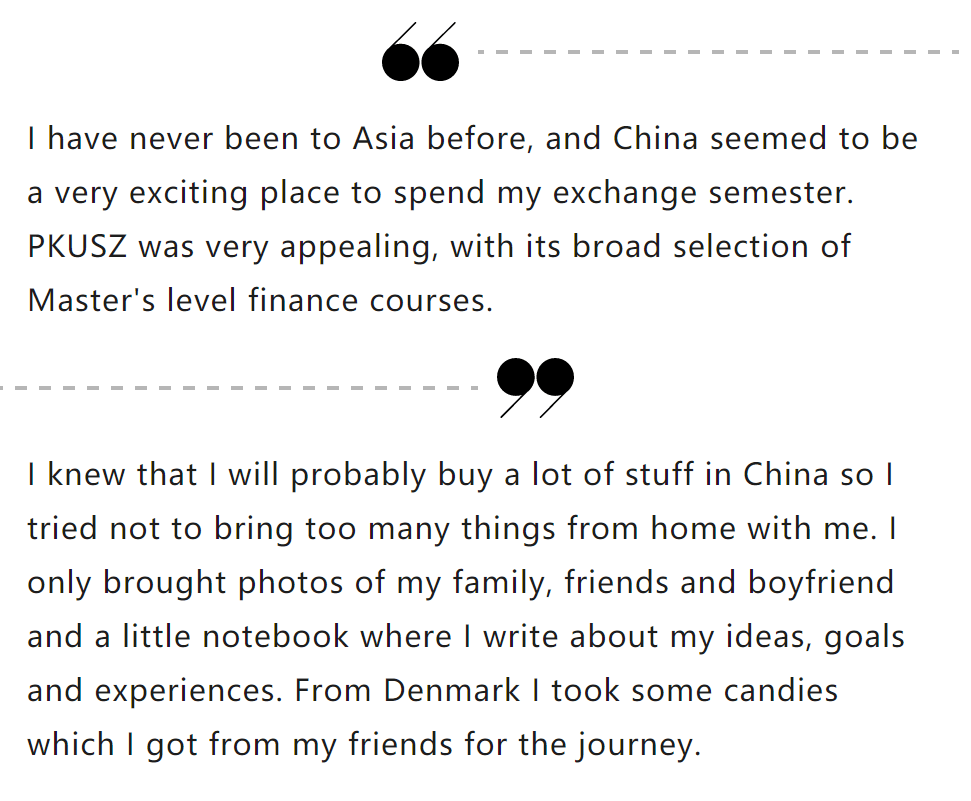Click the opening quotation mark icon

pyautogui.click(x=421, y=53)
